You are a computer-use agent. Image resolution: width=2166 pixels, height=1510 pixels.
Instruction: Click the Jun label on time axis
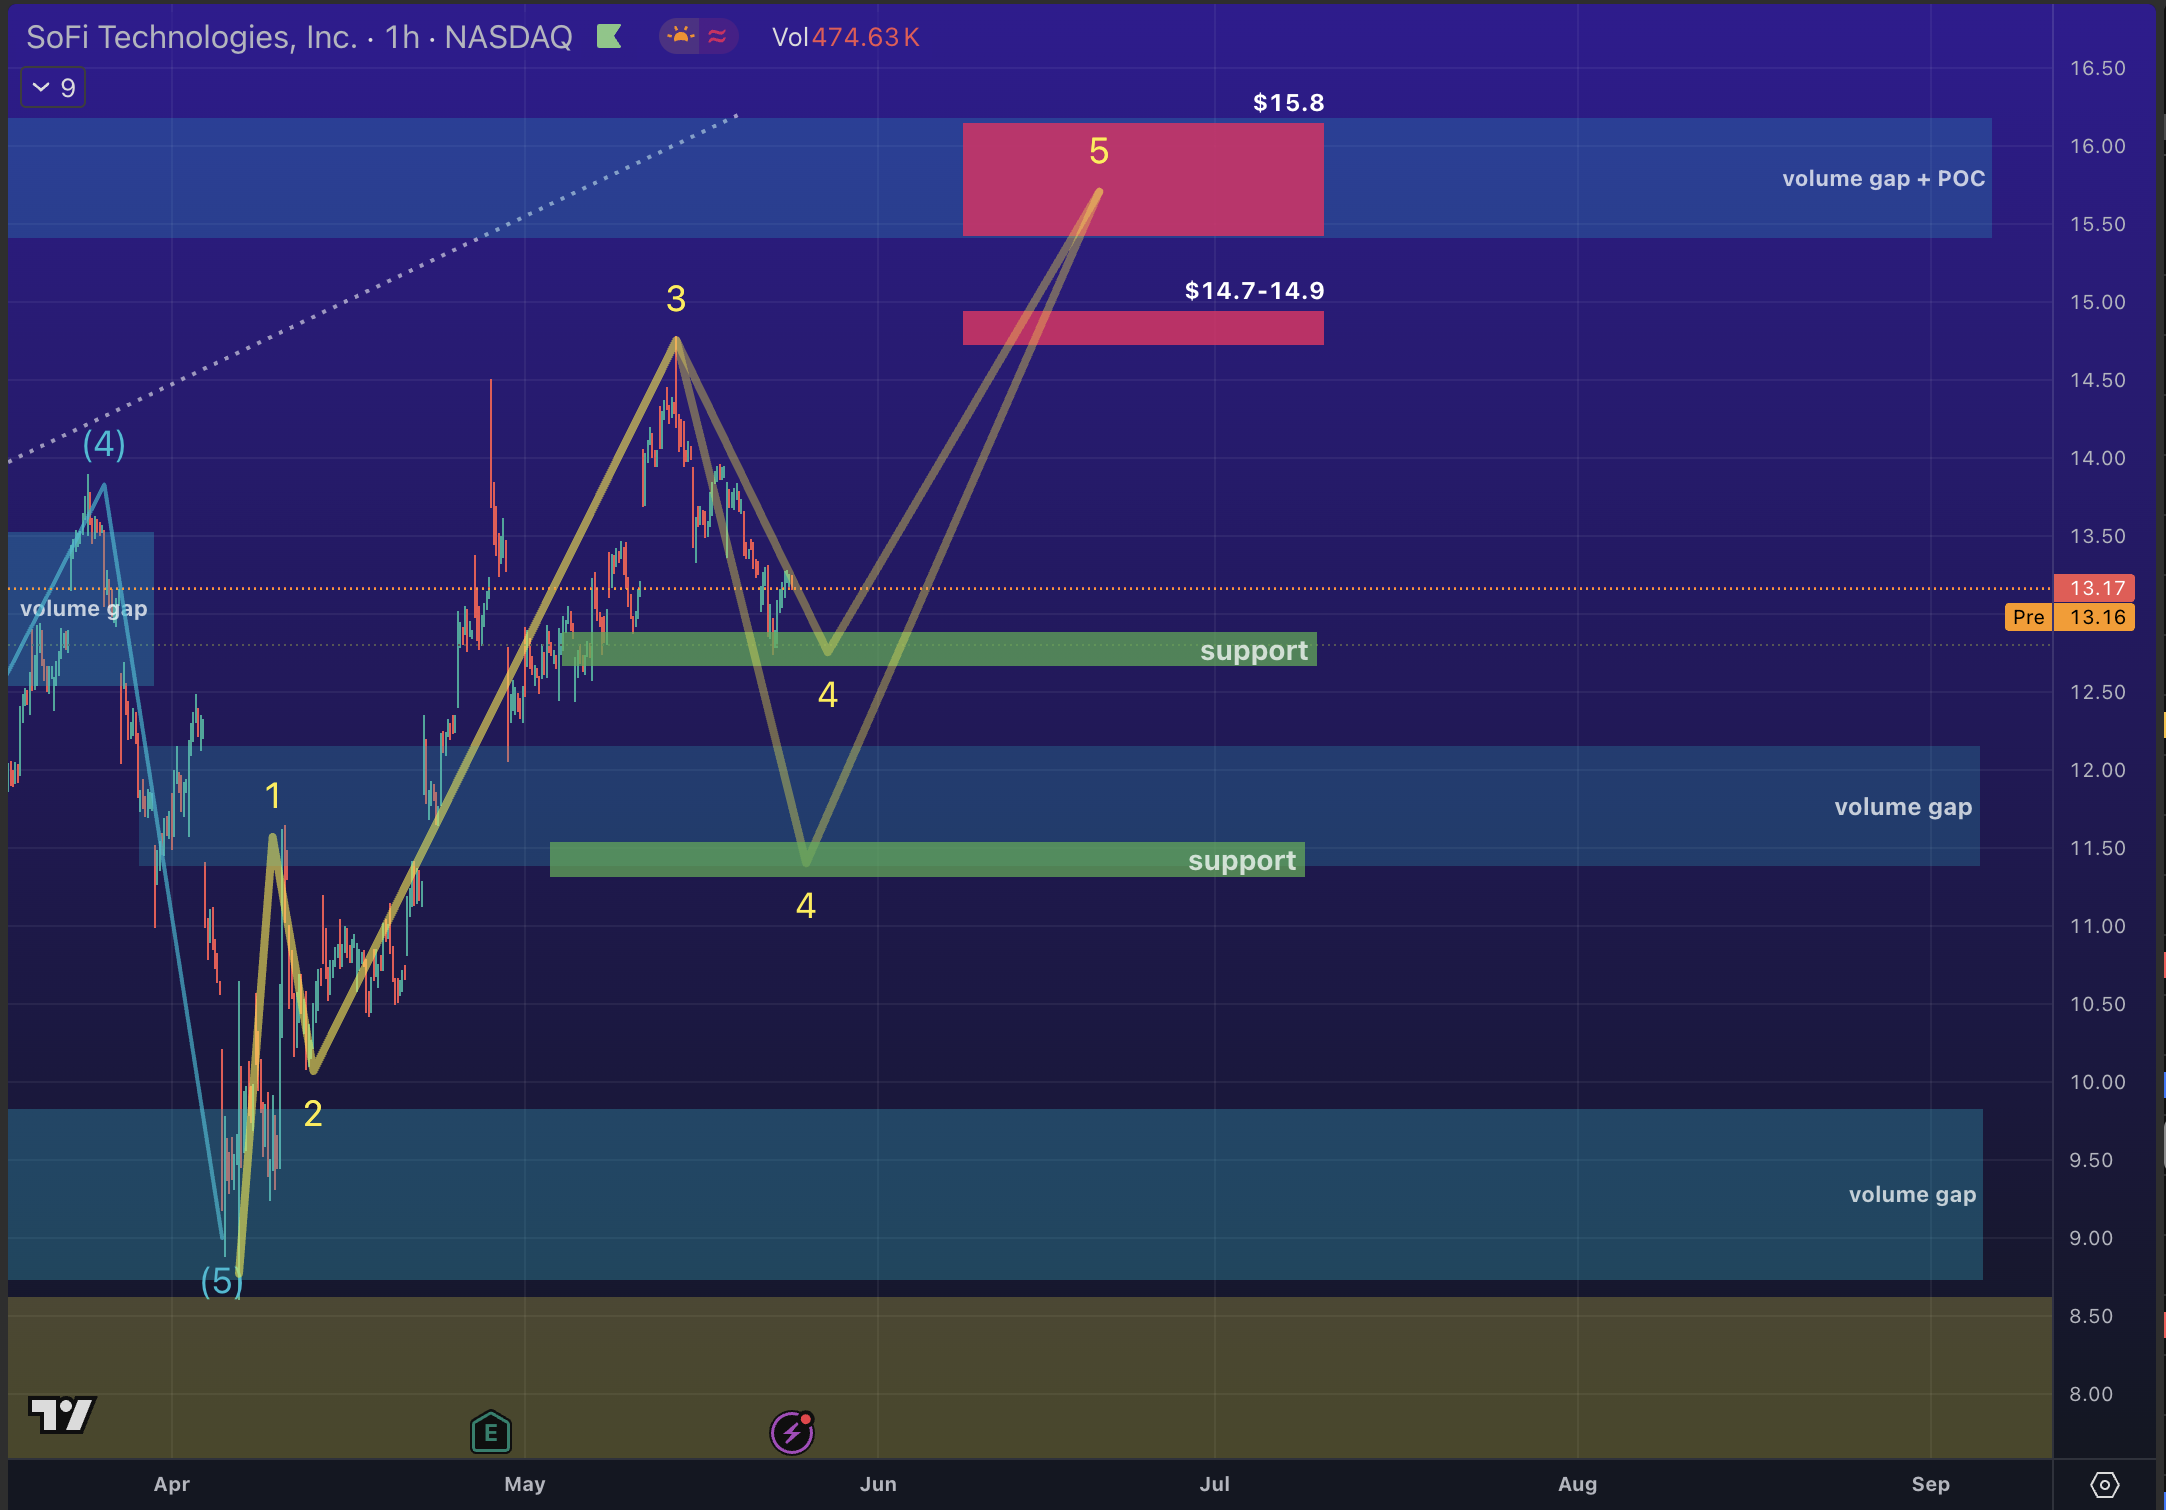(878, 1484)
